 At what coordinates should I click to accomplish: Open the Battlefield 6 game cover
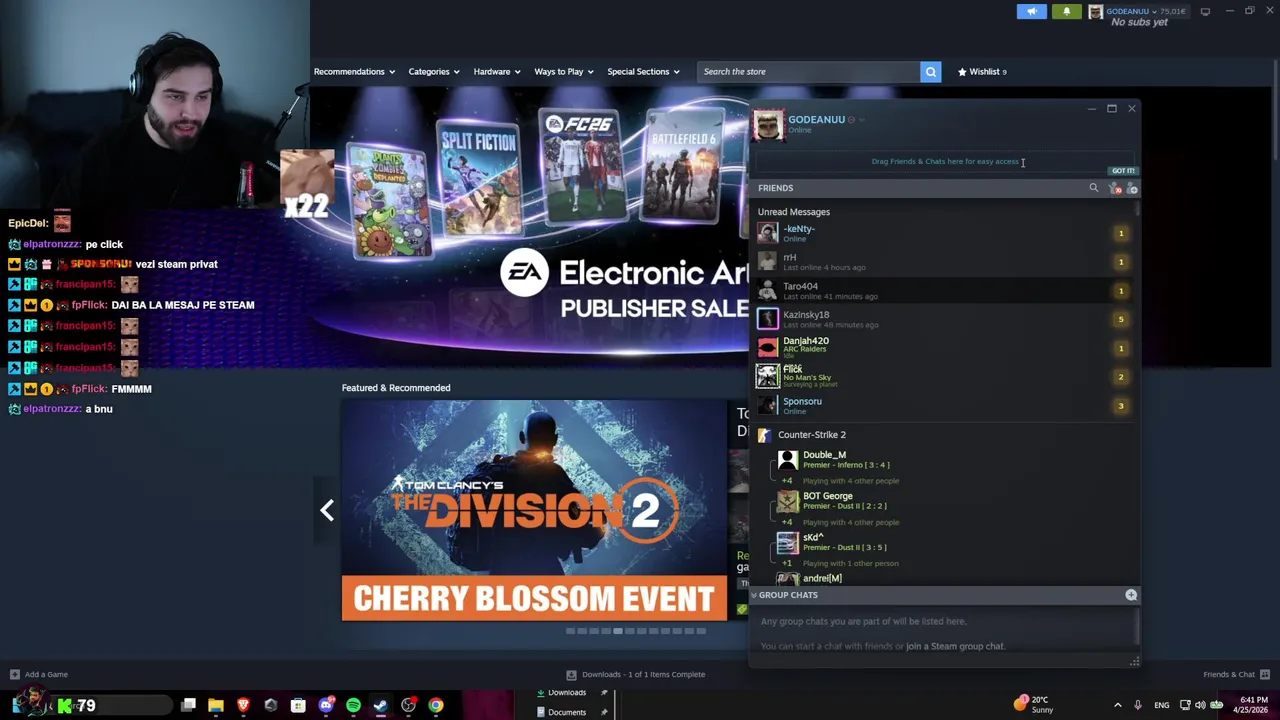(x=684, y=164)
